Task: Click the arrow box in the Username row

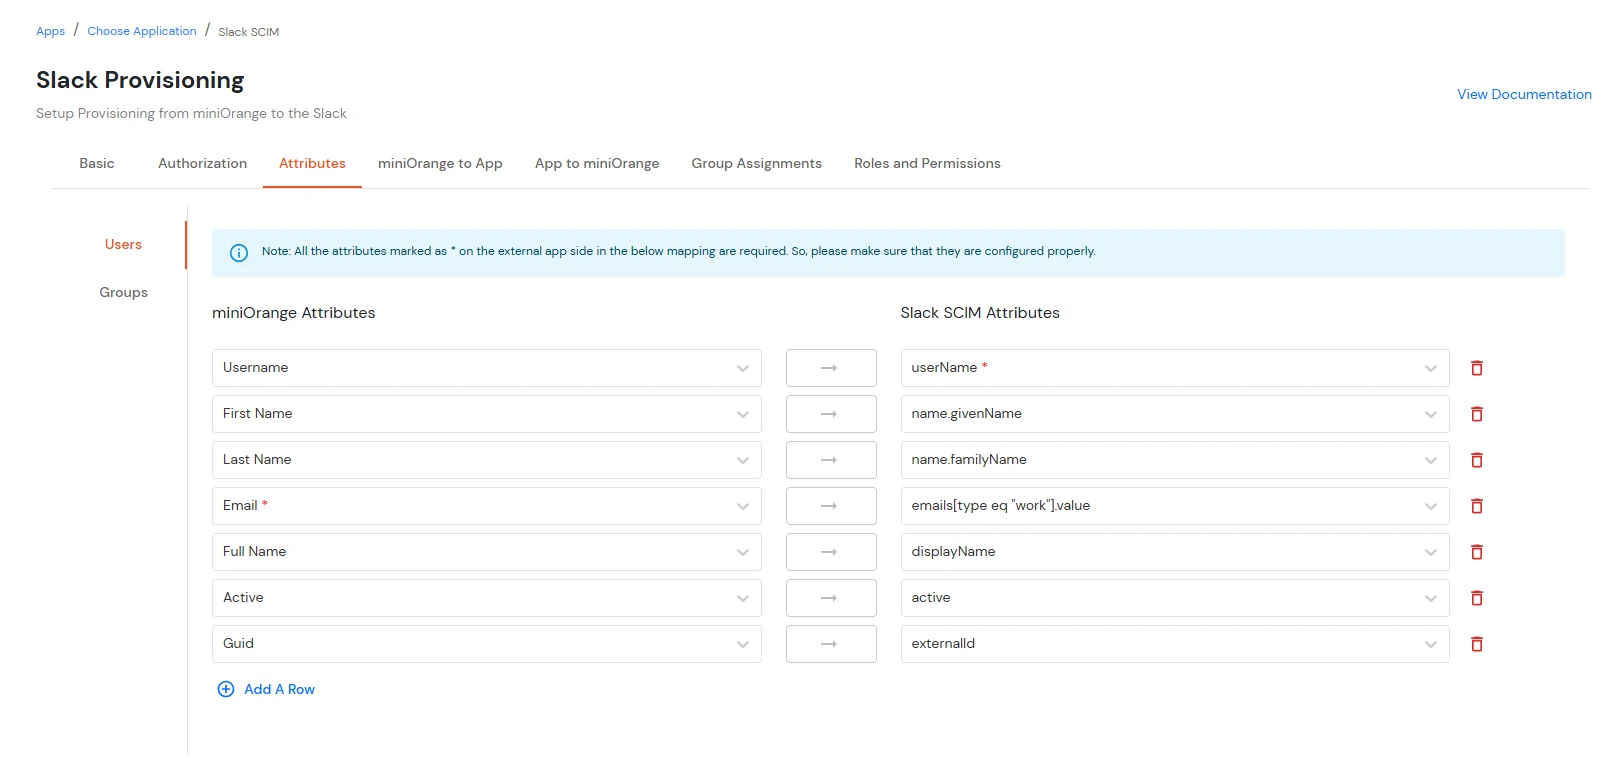Action: [x=831, y=368]
